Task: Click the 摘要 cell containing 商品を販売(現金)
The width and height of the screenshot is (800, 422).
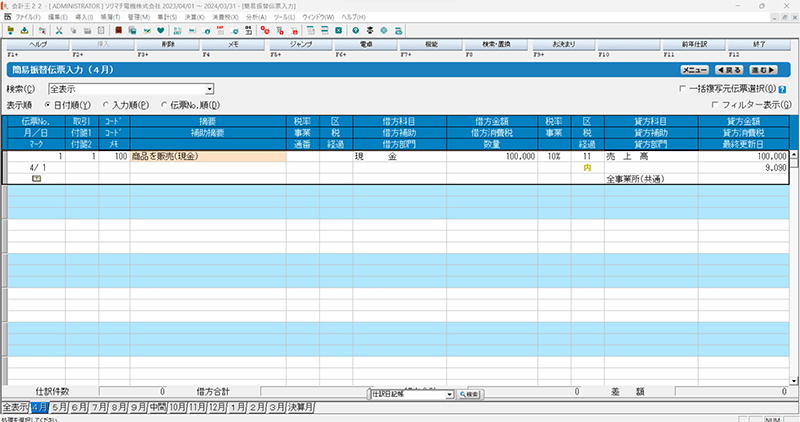Action: point(207,157)
